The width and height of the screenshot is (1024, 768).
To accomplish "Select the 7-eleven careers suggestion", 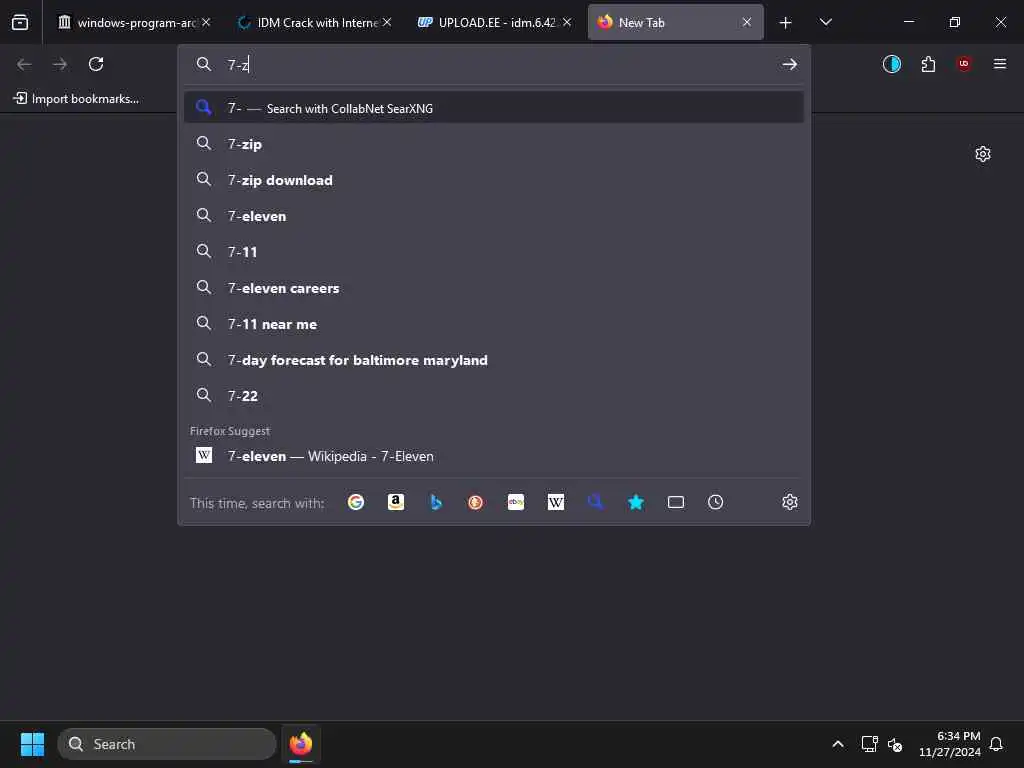I will 494,288.
